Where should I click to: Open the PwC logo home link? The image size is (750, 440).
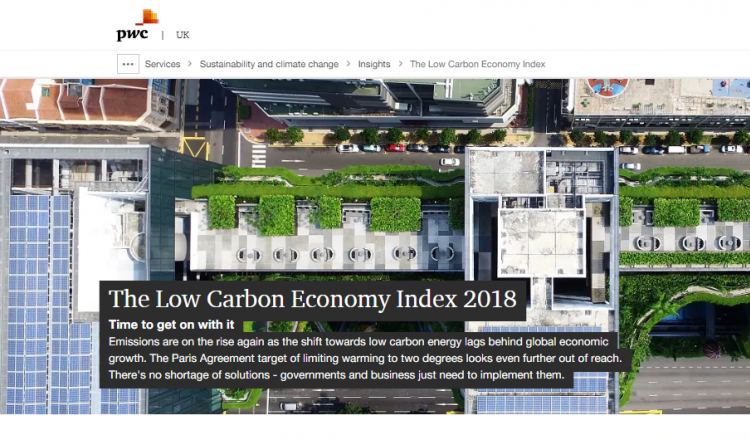tap(137, 25)
